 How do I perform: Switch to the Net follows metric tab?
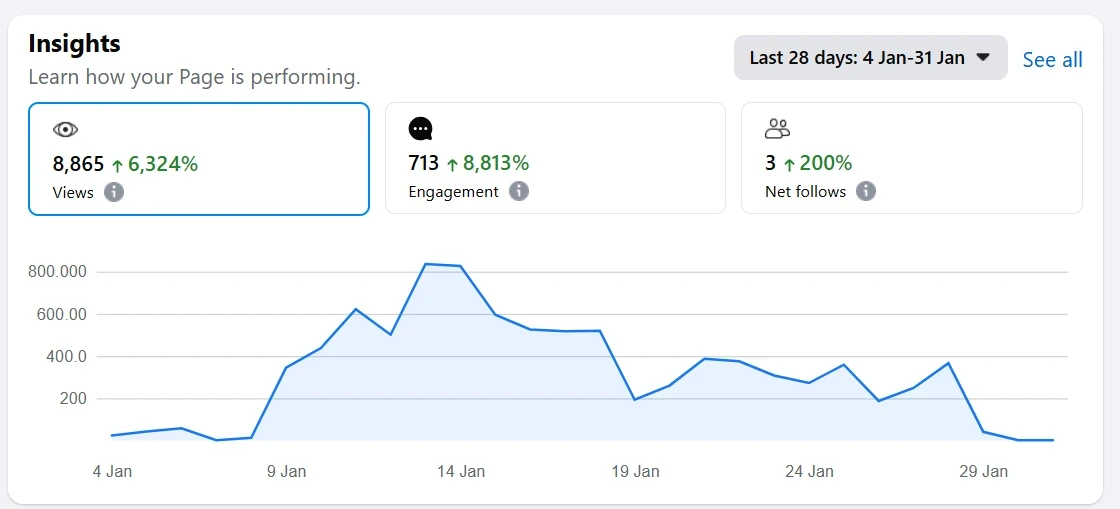click(x=911, y=158)
